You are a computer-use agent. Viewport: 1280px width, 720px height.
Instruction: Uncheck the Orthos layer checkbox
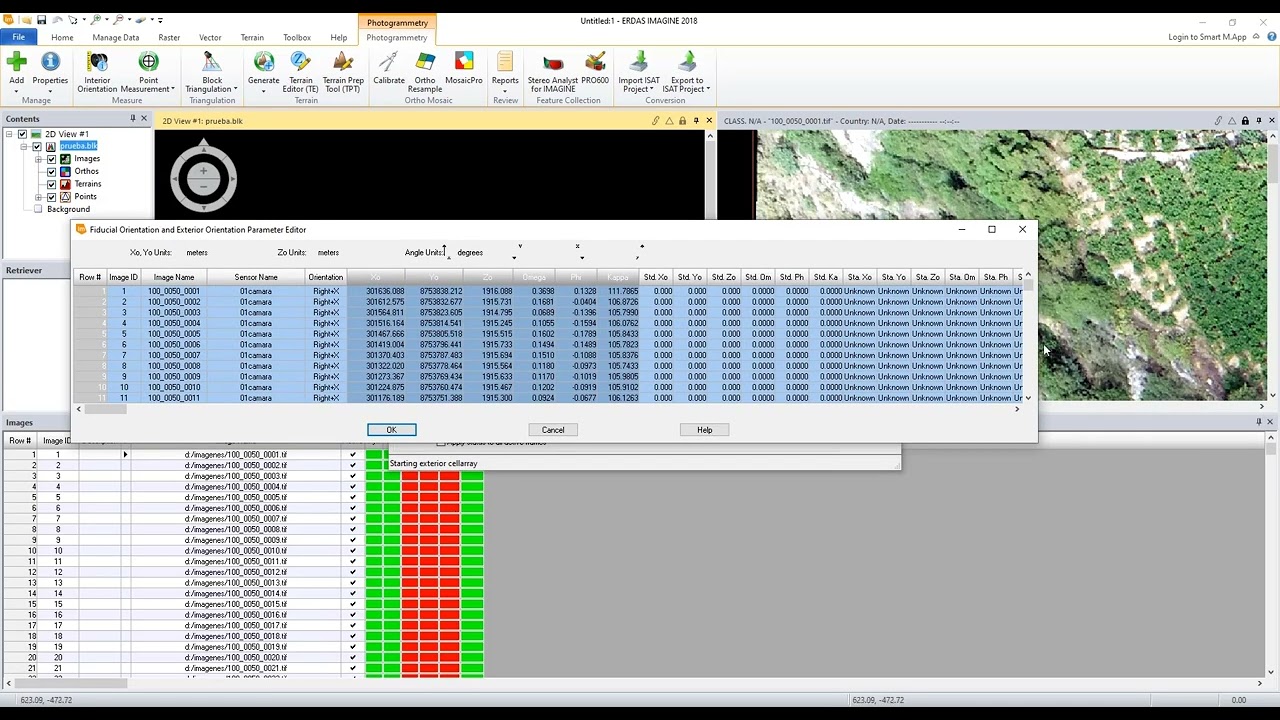(52, 171)
